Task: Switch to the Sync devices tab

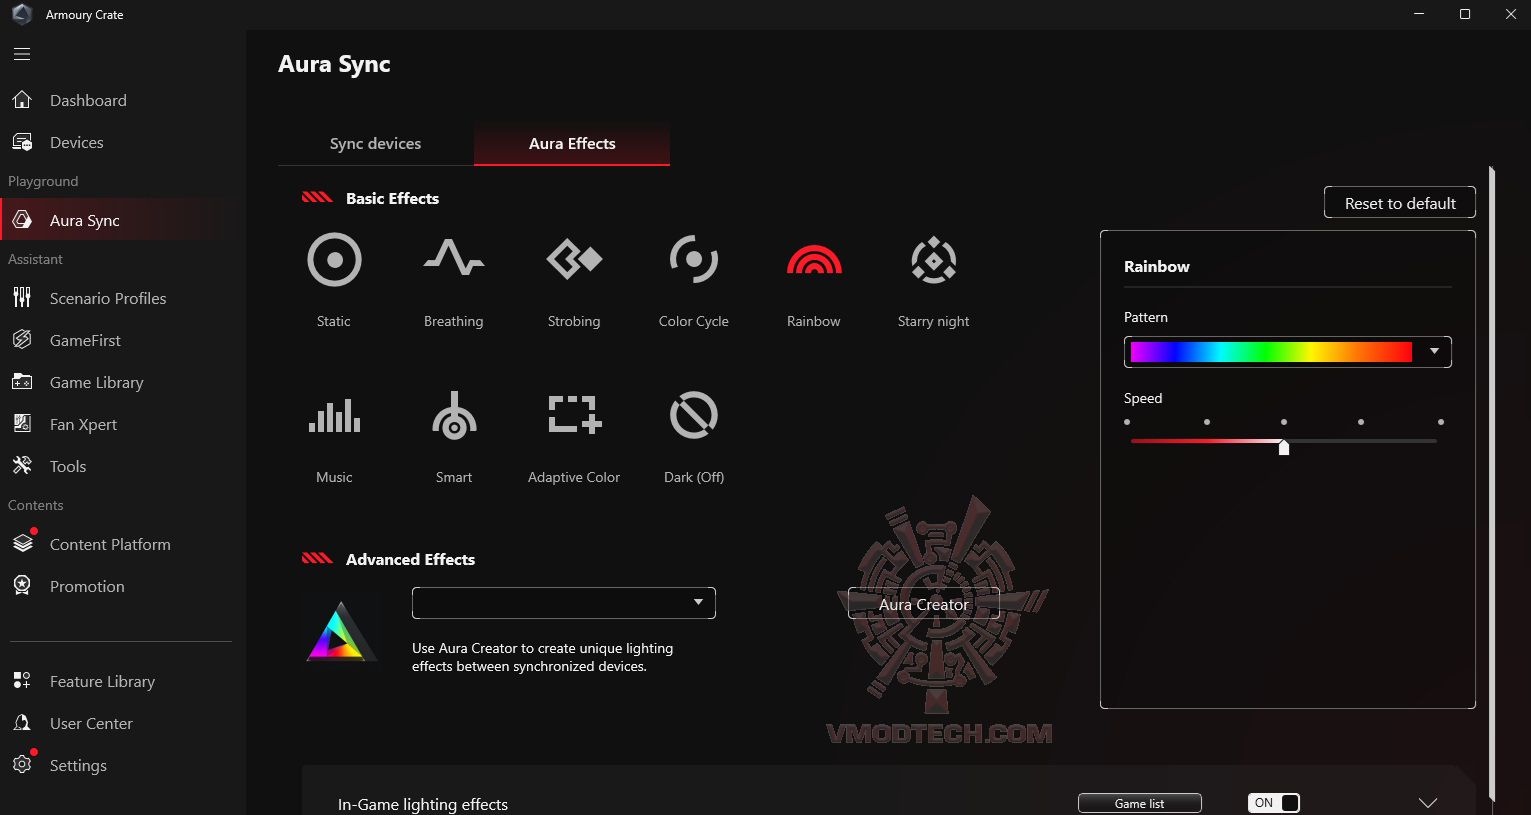Action: pos(375,143)
